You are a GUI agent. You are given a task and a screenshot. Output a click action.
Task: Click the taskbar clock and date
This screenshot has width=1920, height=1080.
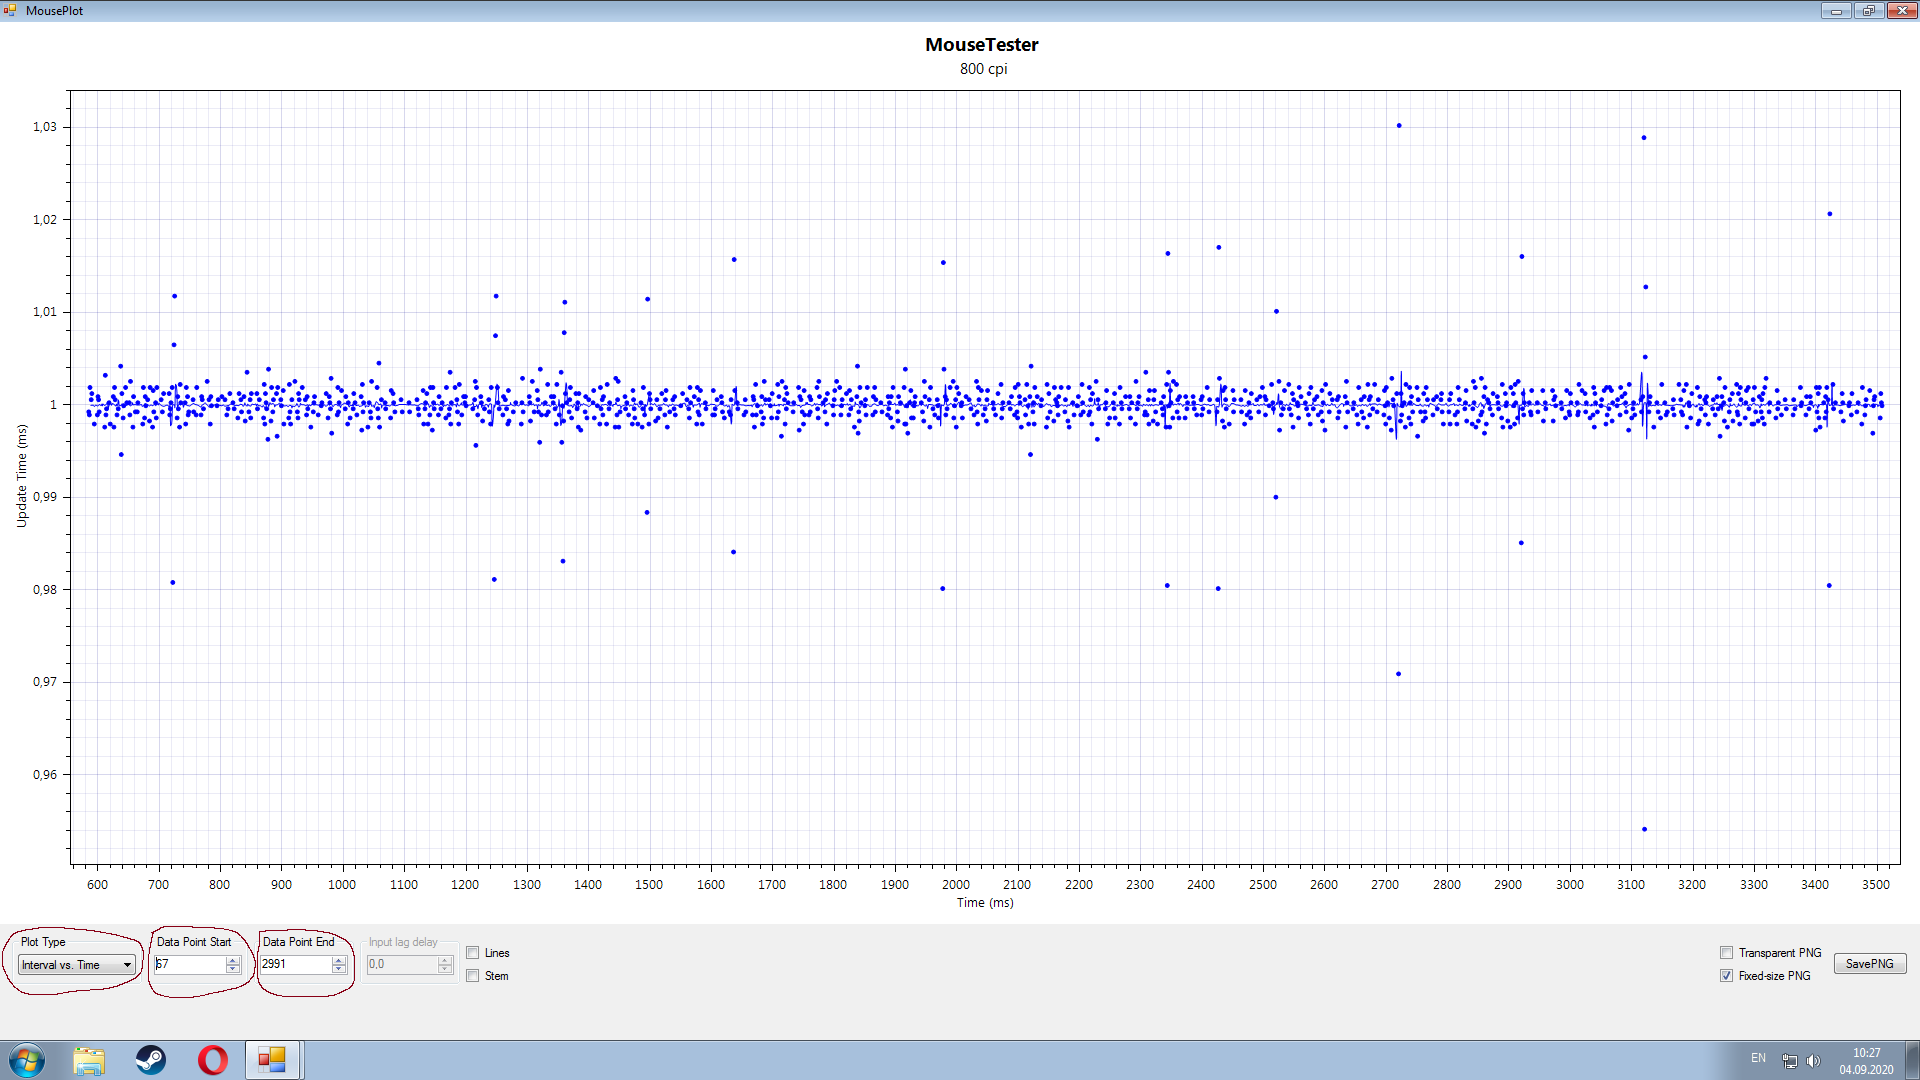pos(1866,1061)
